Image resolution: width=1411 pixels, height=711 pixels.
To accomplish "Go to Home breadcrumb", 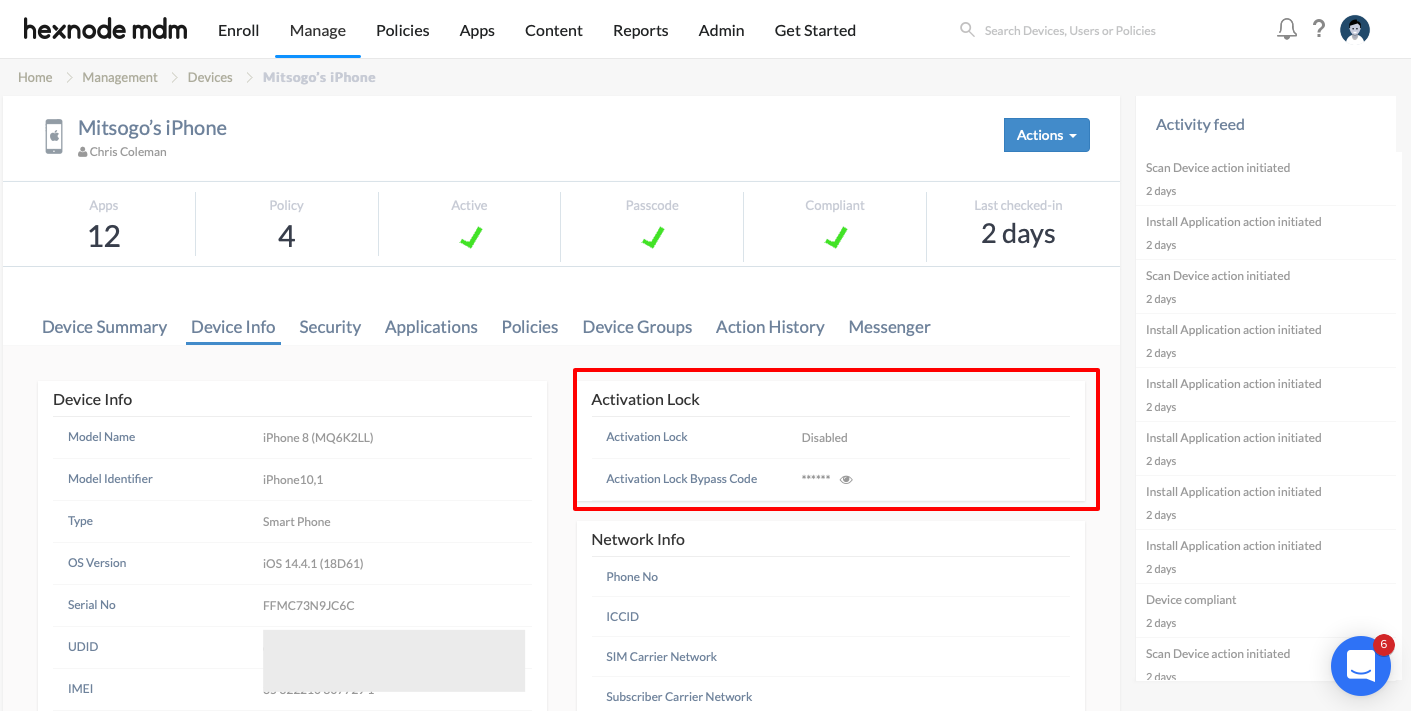I will point(35,77).
